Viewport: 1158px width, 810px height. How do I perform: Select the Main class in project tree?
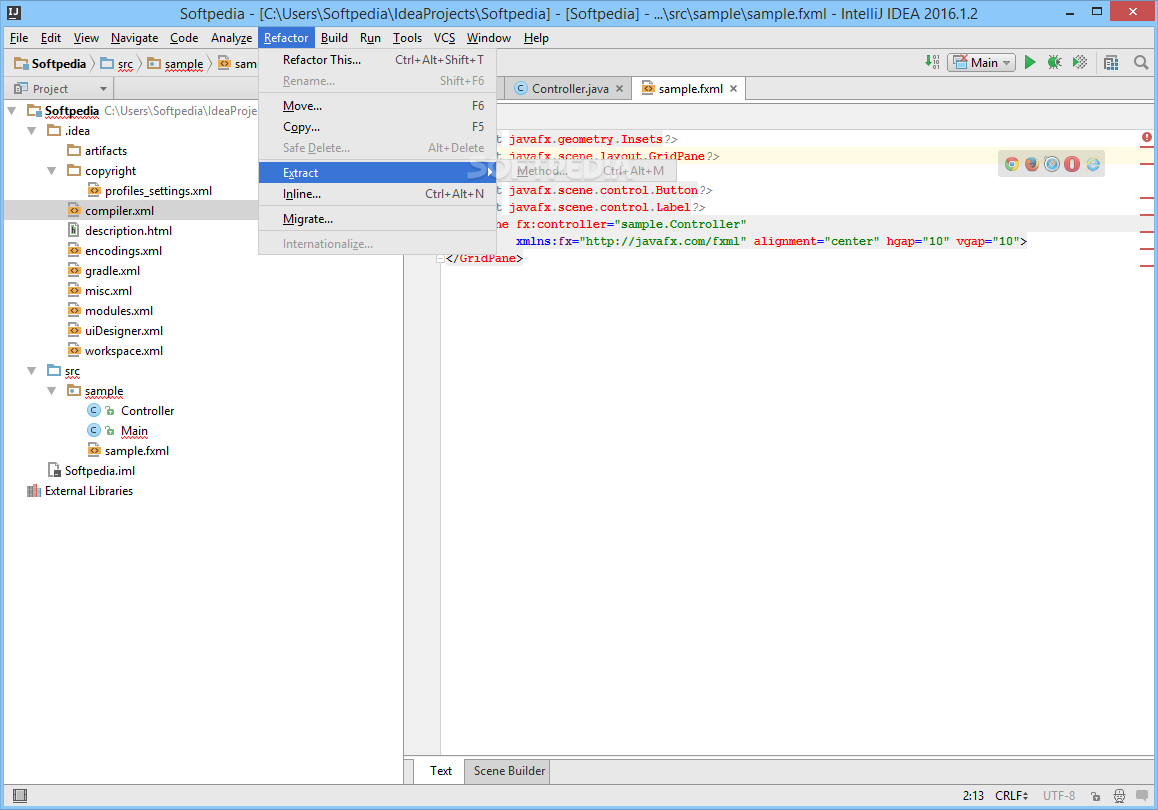click(134, 430)
